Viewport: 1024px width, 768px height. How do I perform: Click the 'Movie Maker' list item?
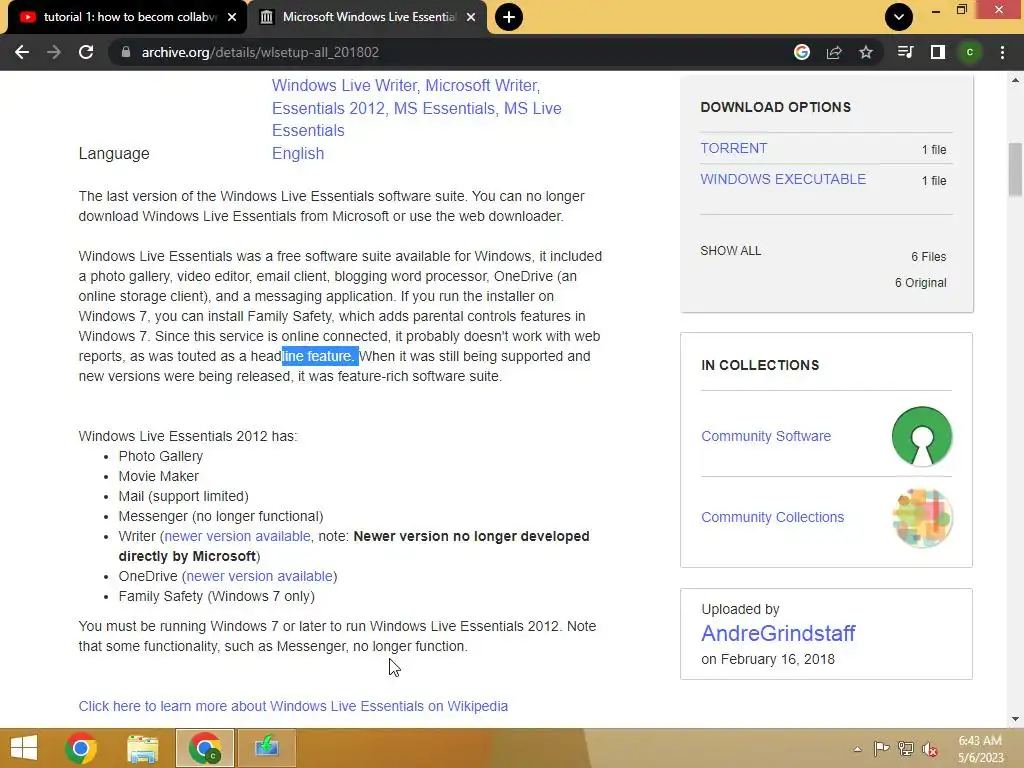pos(159,476)
